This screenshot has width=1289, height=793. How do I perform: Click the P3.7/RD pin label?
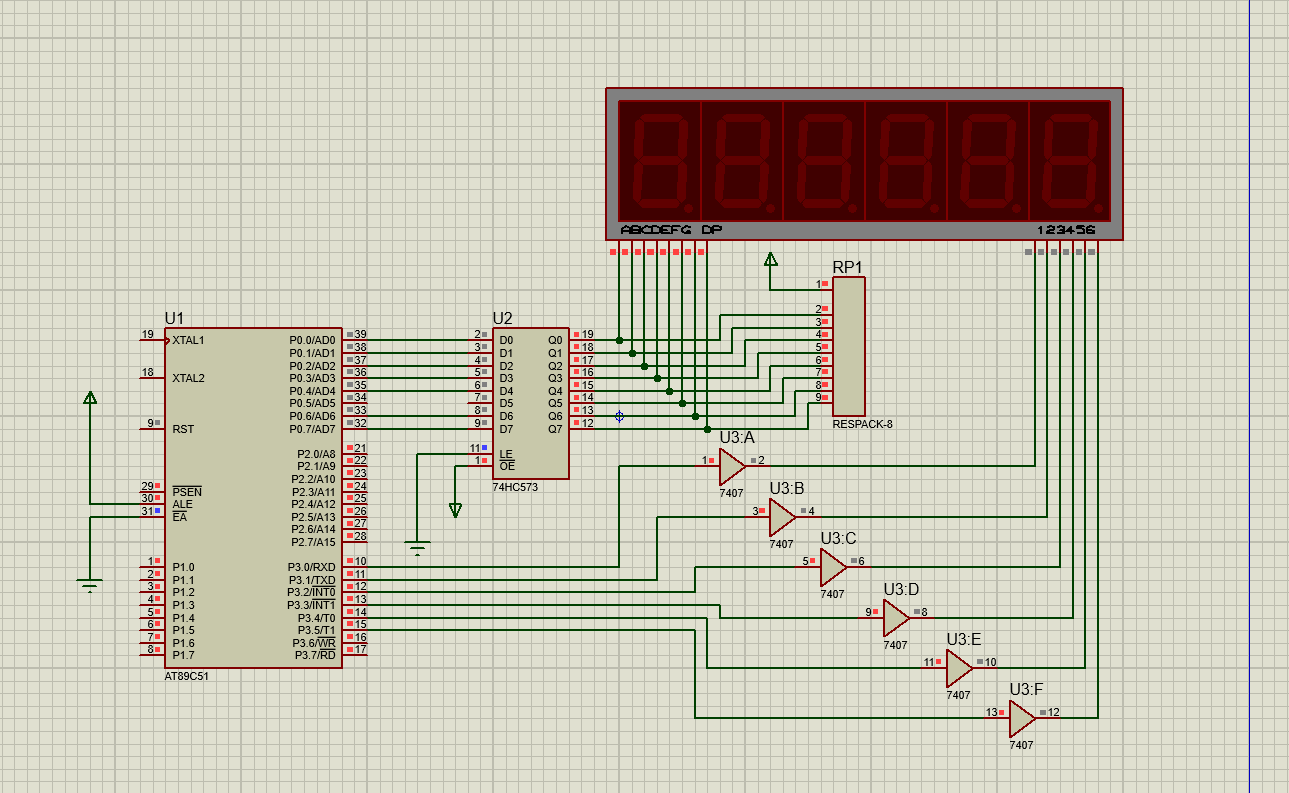coord(315,655)
